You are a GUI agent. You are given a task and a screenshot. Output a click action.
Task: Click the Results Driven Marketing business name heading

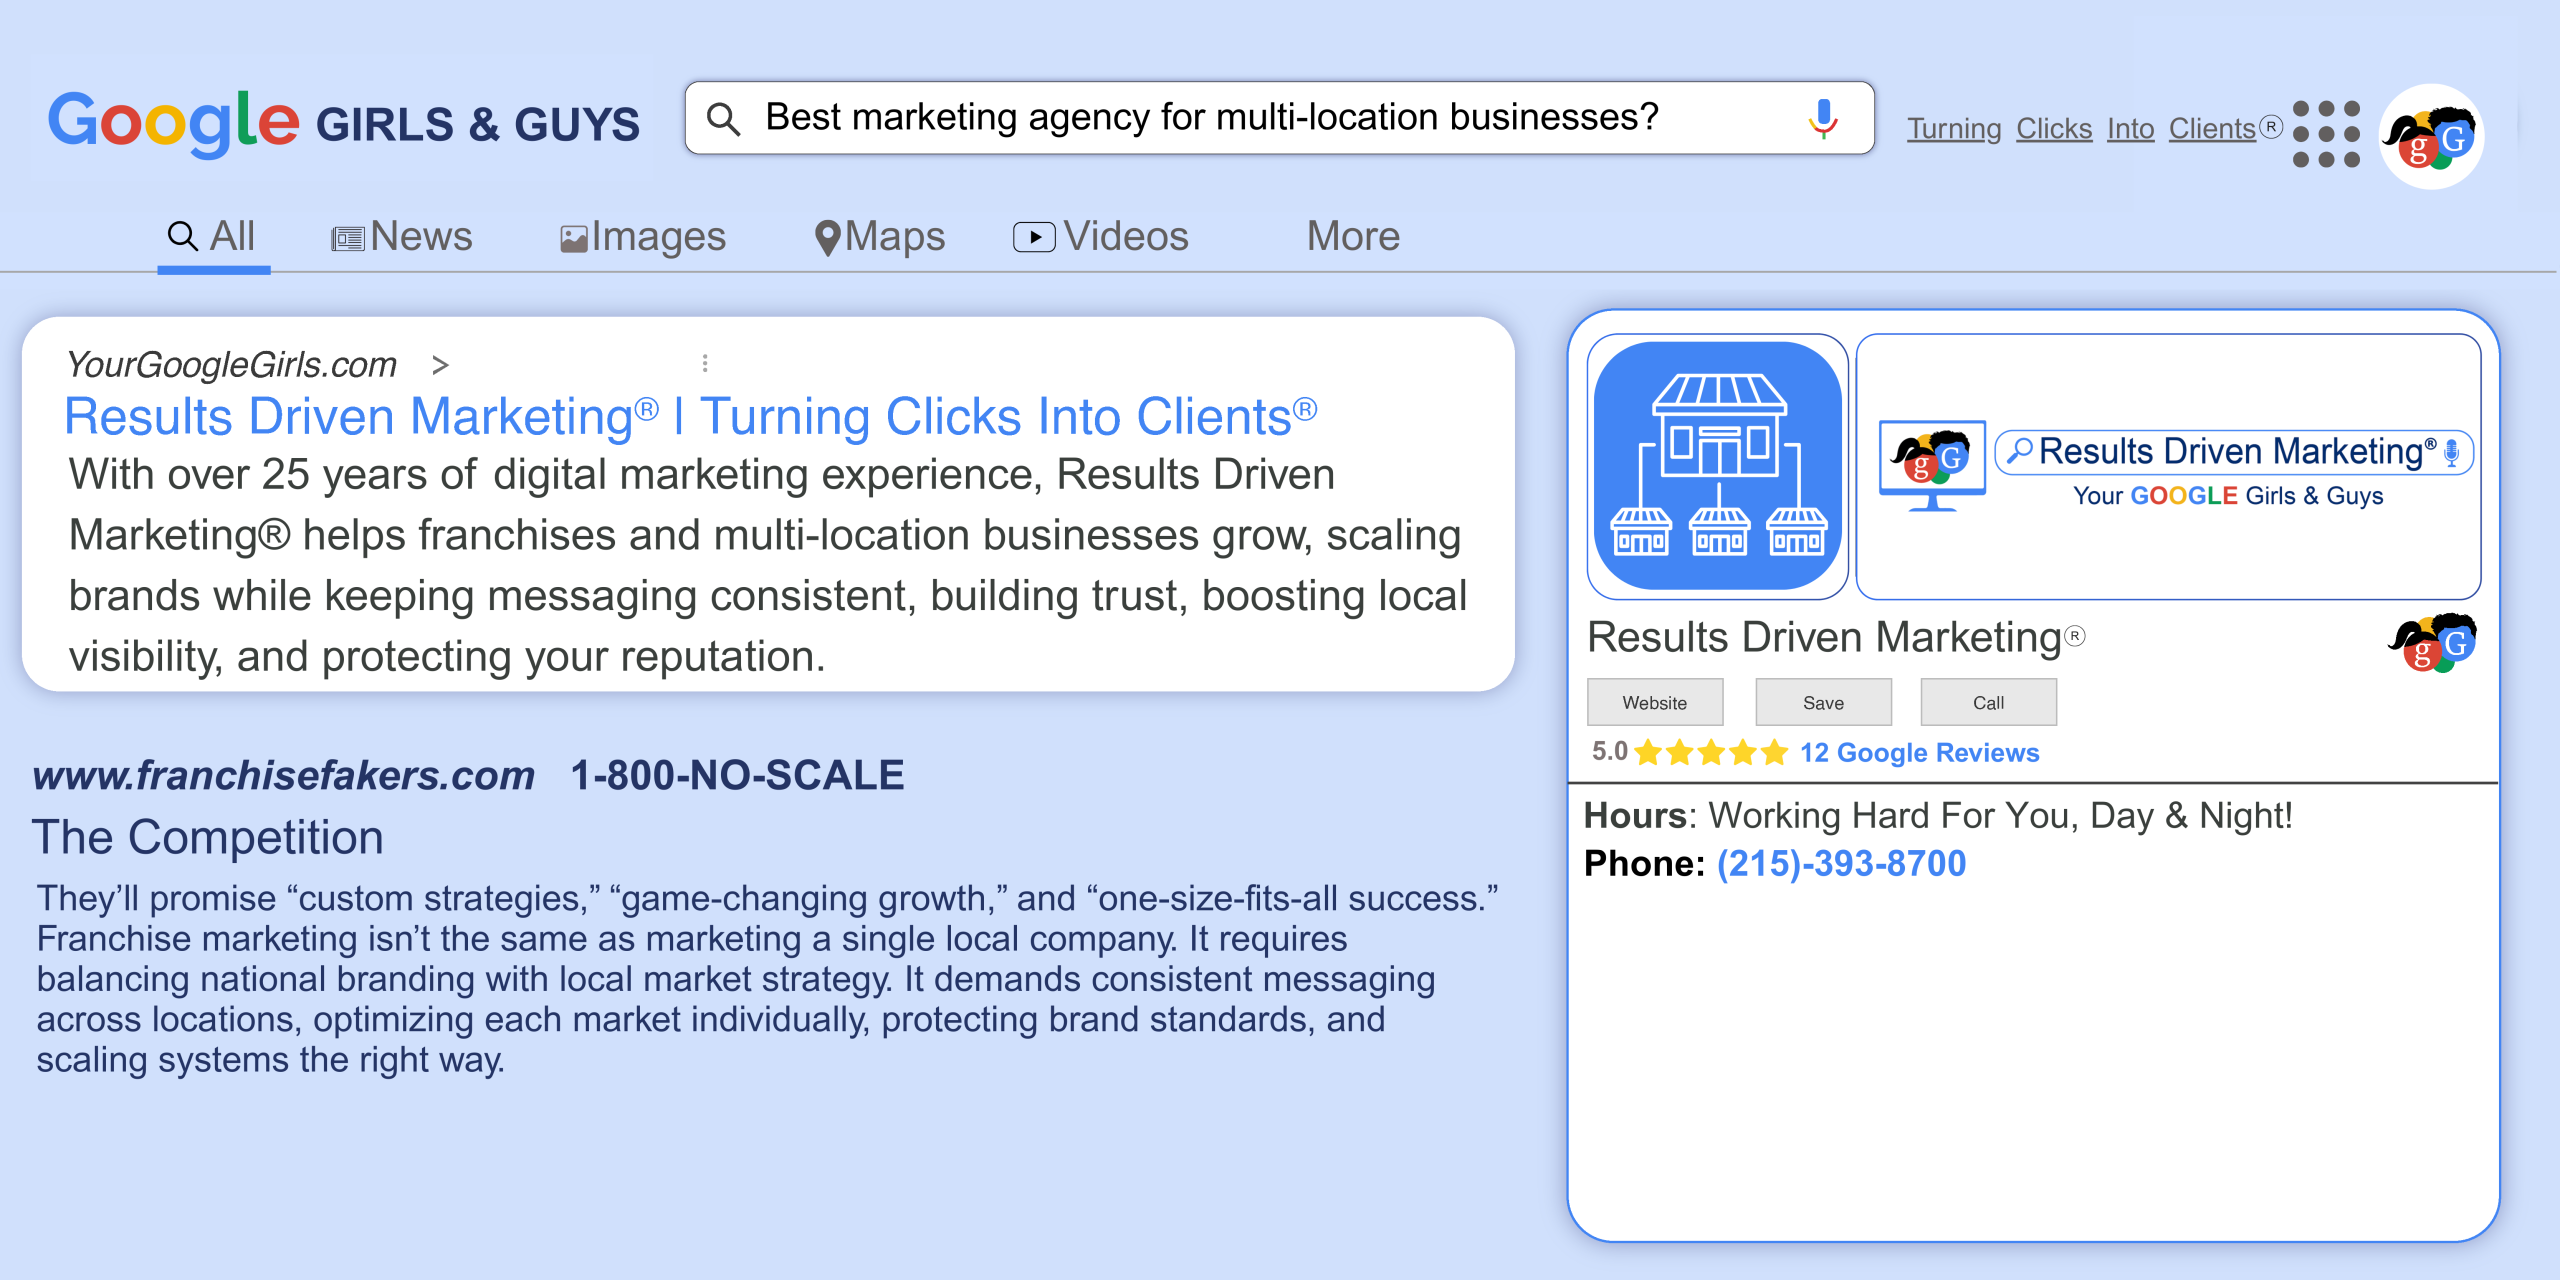(1836, 637)
